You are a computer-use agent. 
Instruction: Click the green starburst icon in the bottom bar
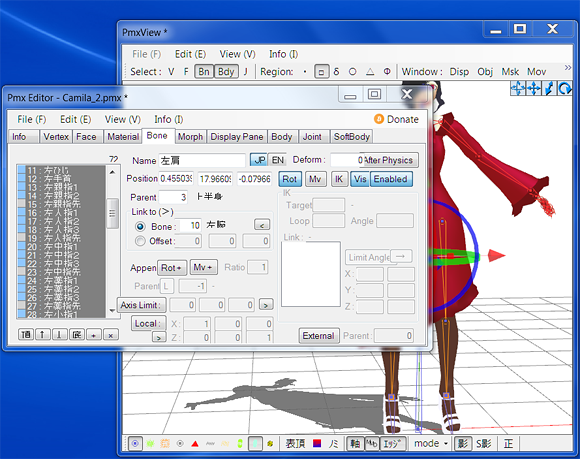[x=150, y=443]
